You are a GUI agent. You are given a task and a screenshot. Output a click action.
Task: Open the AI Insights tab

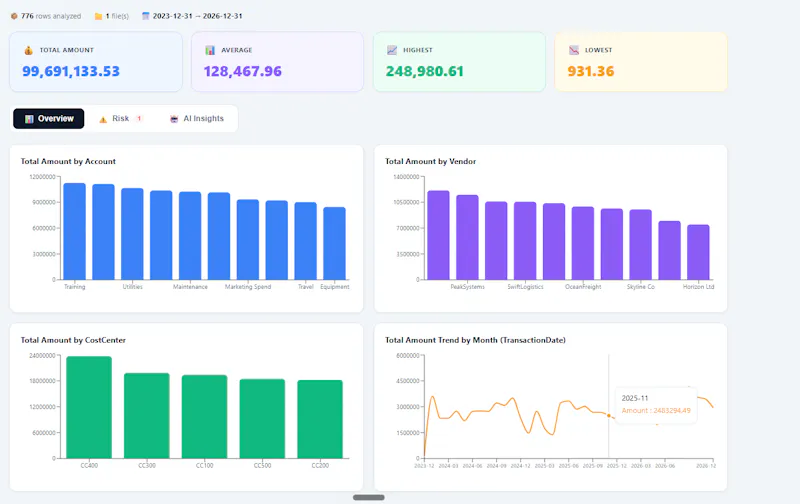point(196,119)
